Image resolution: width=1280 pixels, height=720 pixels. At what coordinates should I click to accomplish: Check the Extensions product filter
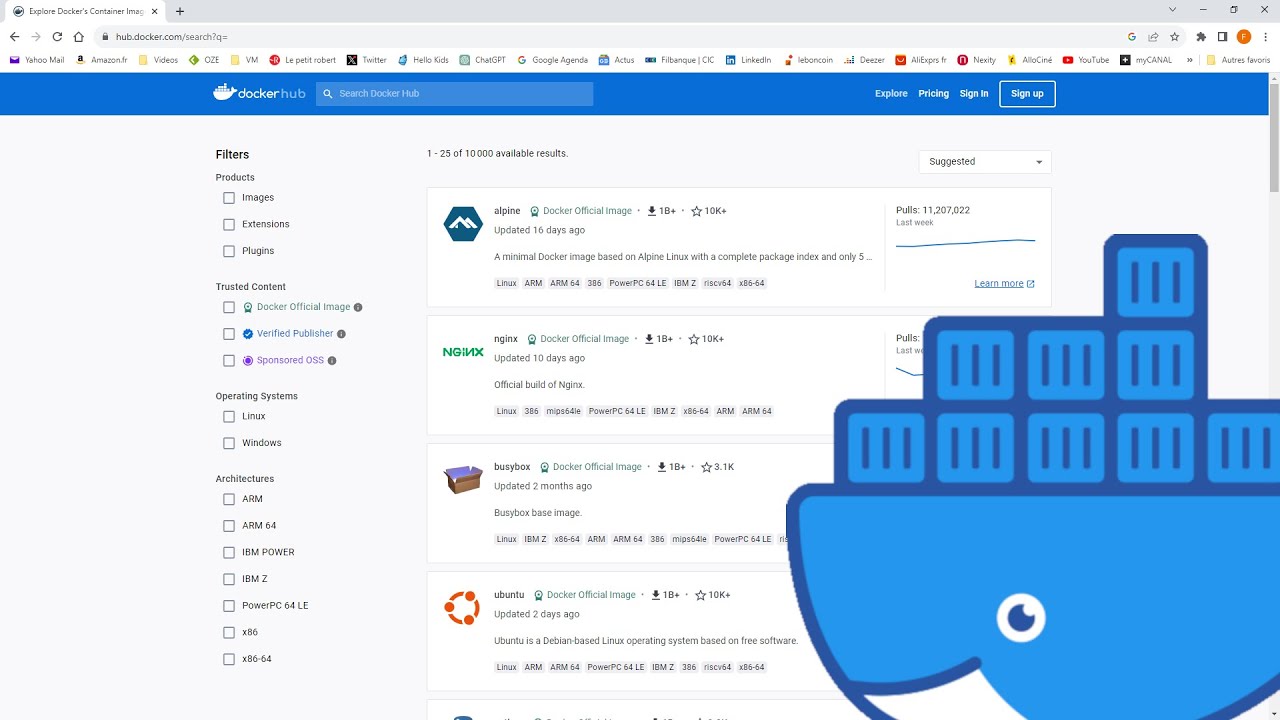(x=229, y=225)
